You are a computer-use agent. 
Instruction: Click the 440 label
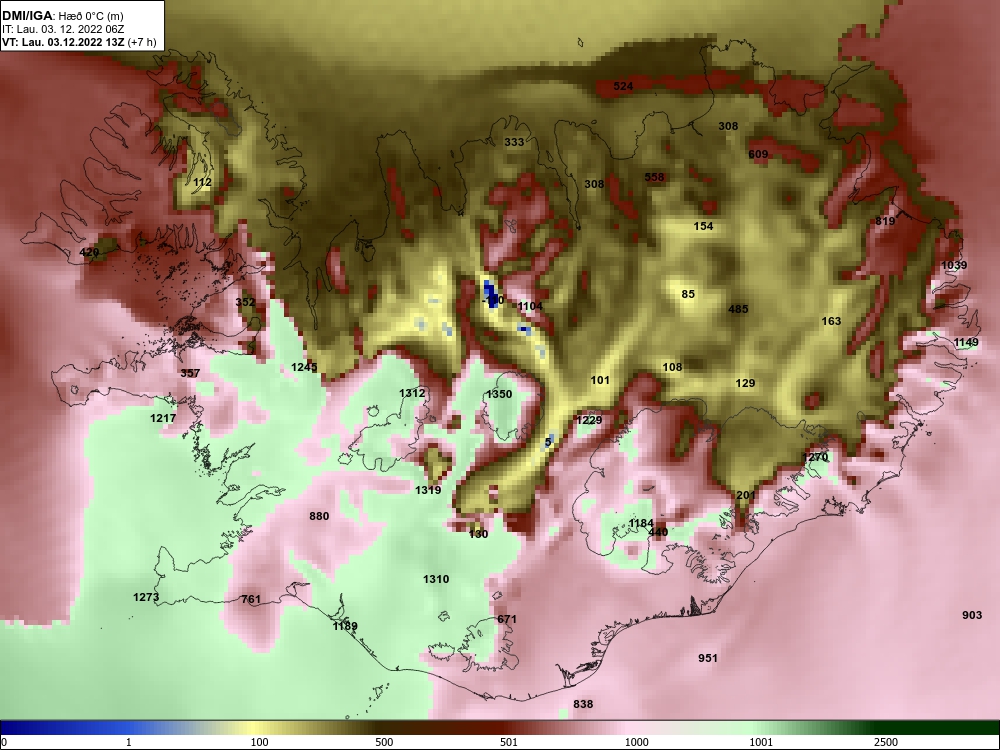[658, 533]
